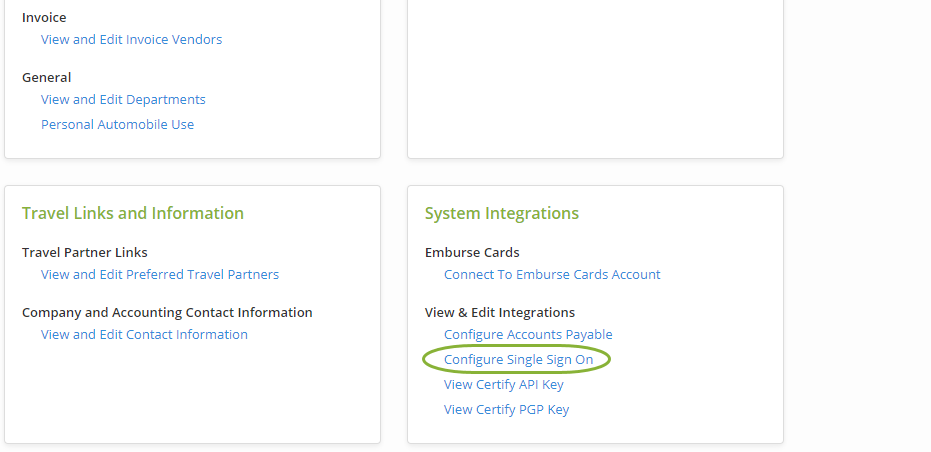Go to Personal Automobile Use

(117, 125)
